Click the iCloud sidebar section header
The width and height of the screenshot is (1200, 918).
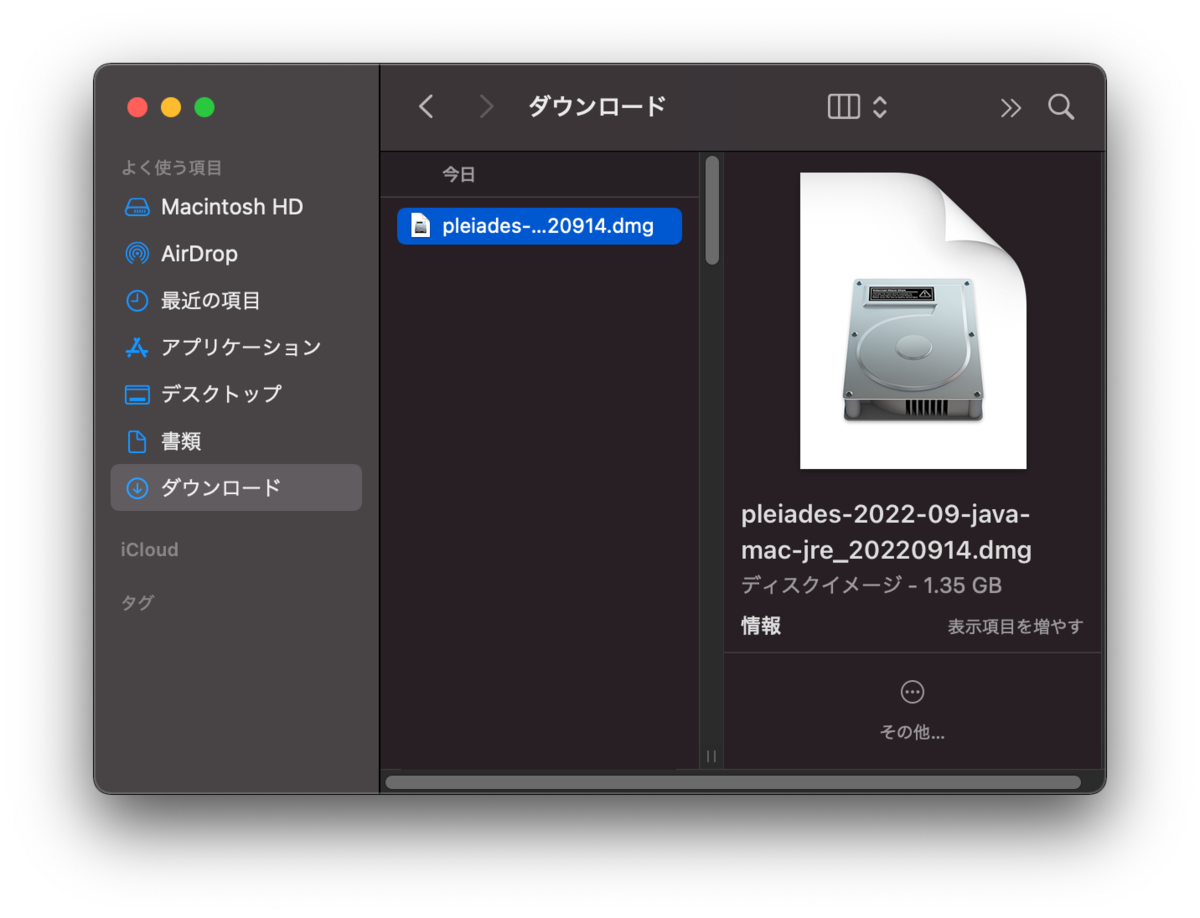point(149,550)
